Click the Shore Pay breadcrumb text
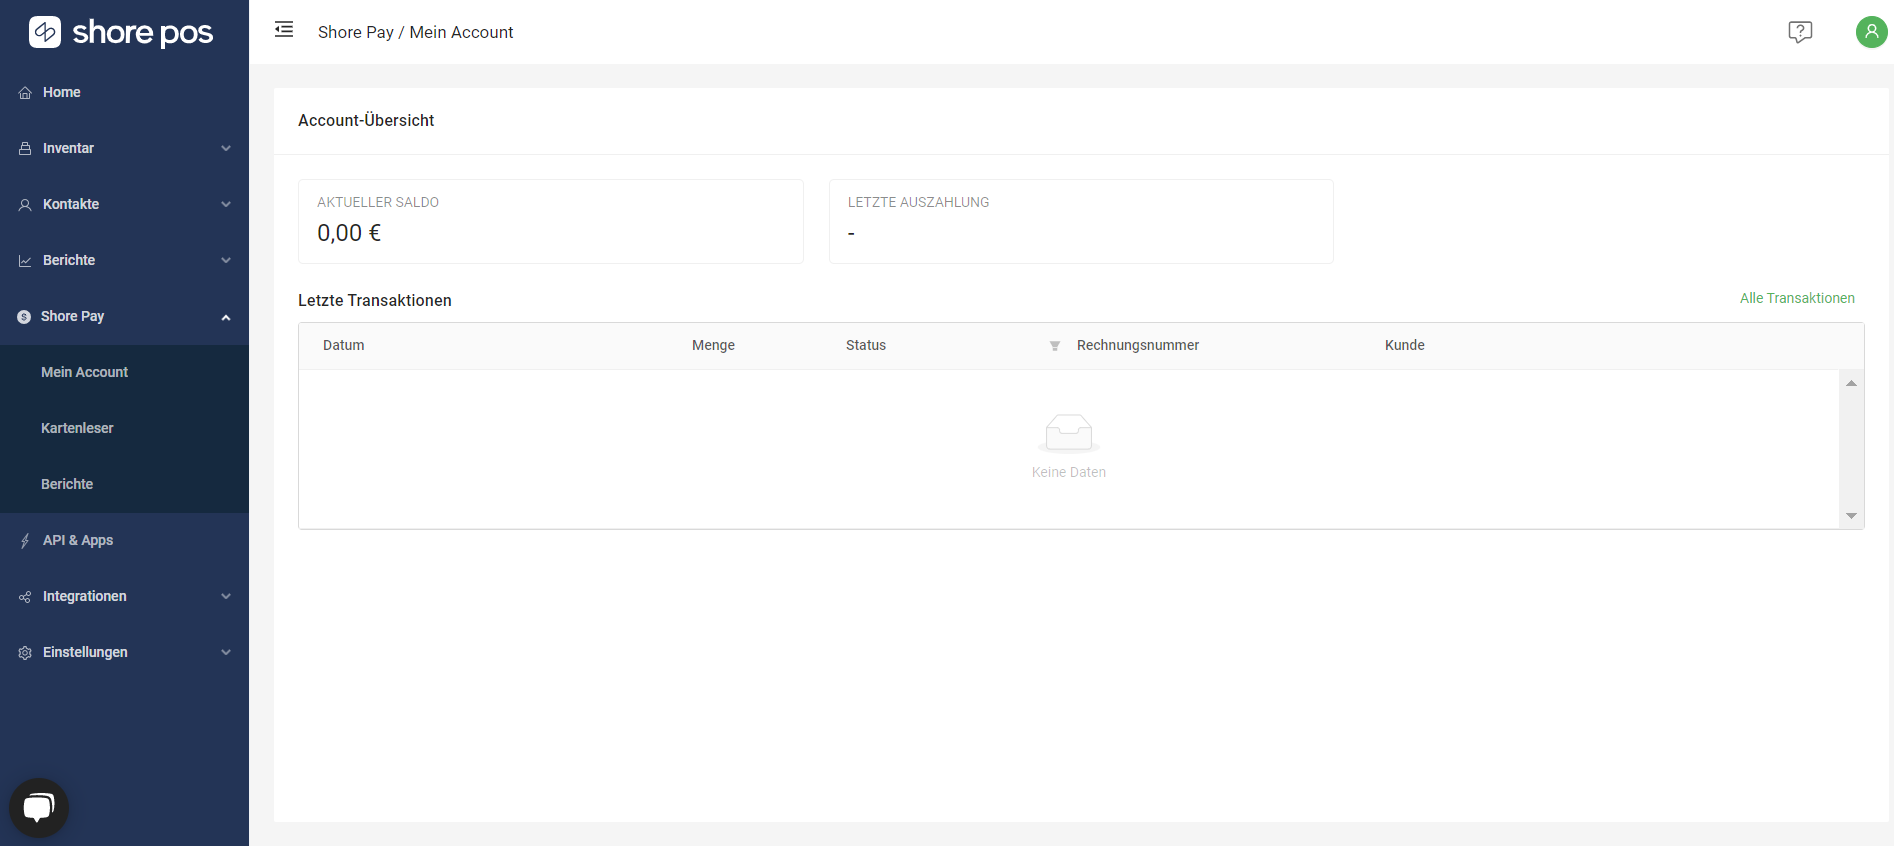This screenshot has width=1894, height=846. pos(355,32)
